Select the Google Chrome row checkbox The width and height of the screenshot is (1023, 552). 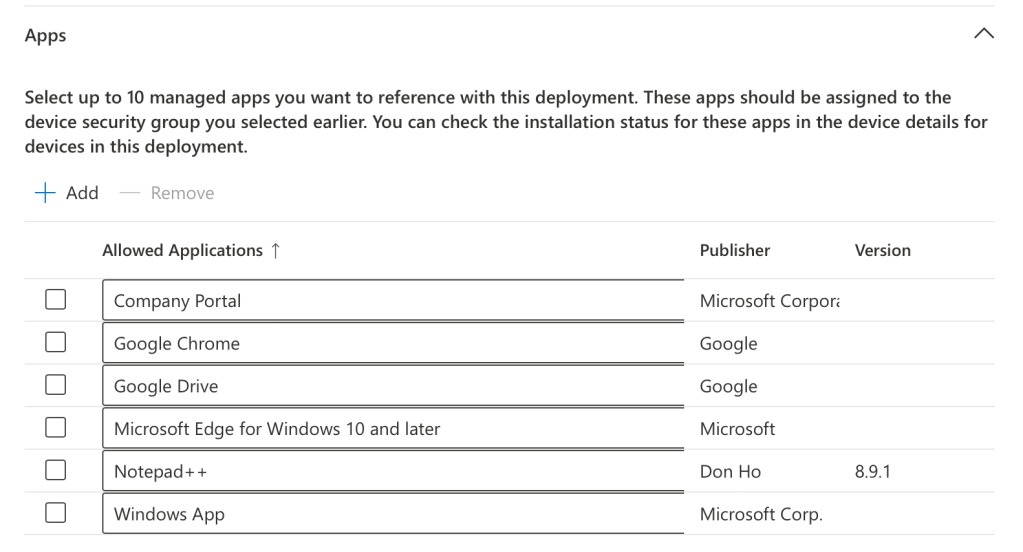coord(55,344)
